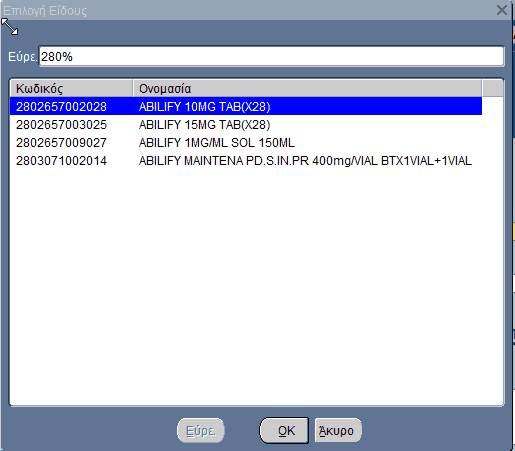
Task: Click the Εύρε label beside search box
Action: (x=22, y=57)
